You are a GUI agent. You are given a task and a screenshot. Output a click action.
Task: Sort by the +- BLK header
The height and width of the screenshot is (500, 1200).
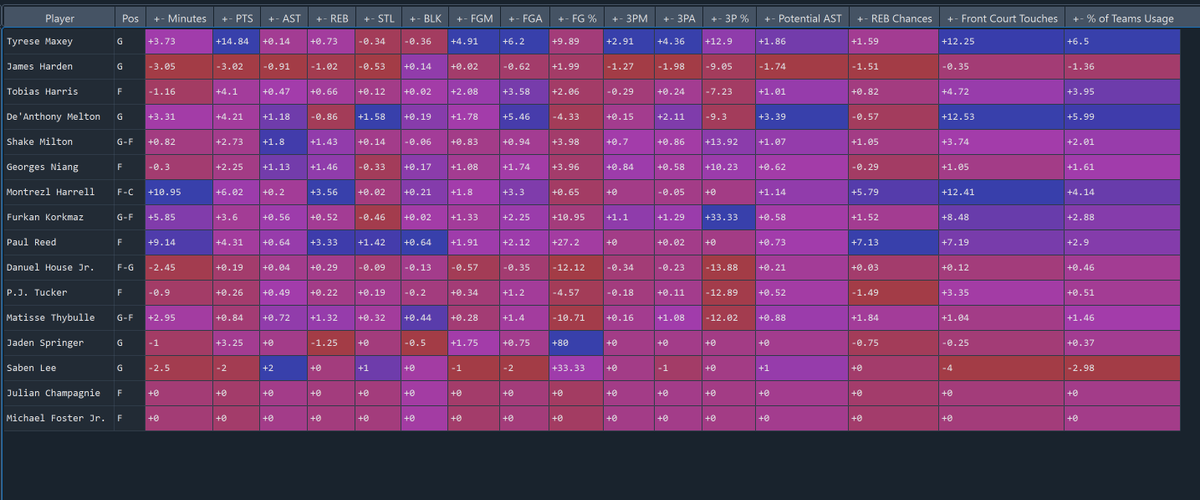click(425, 18)
